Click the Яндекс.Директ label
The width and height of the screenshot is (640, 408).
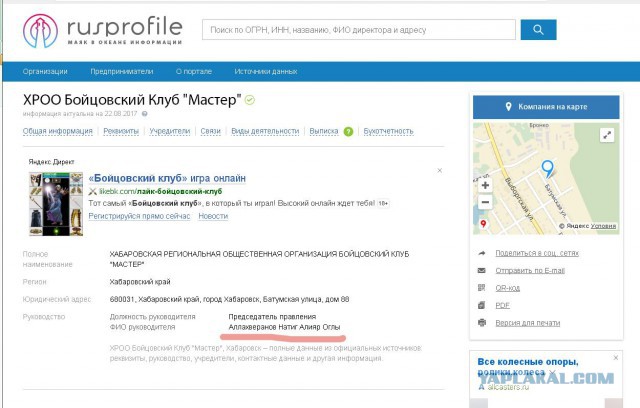point(51,162)
